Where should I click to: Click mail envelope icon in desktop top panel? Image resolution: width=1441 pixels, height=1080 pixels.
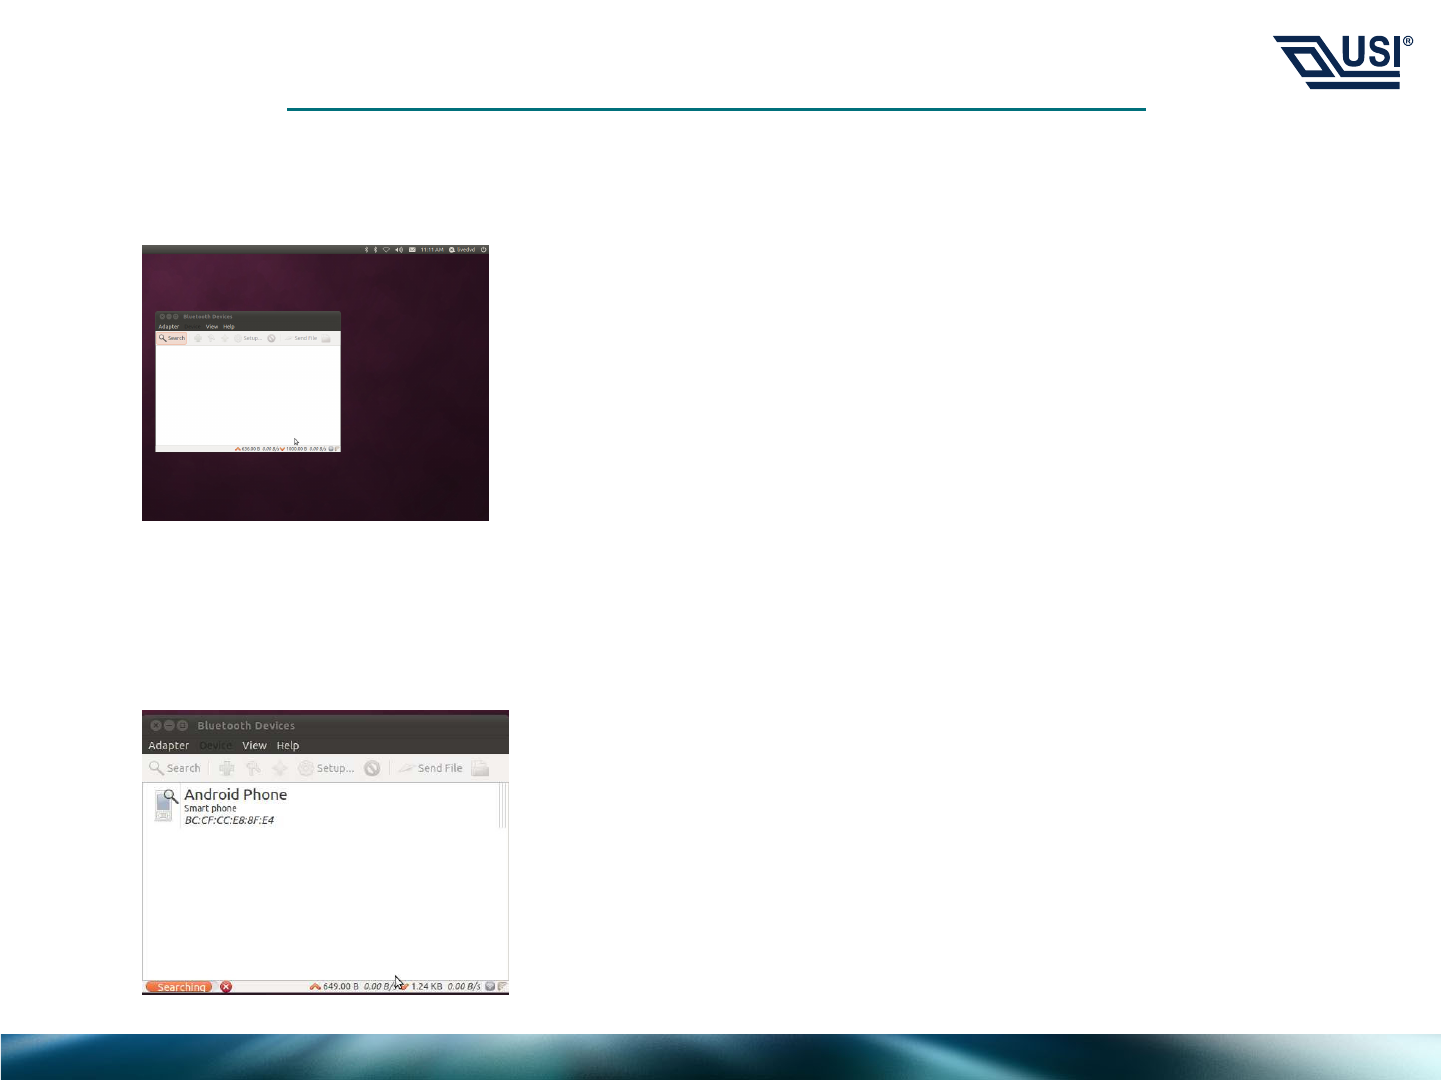point(412,250)
